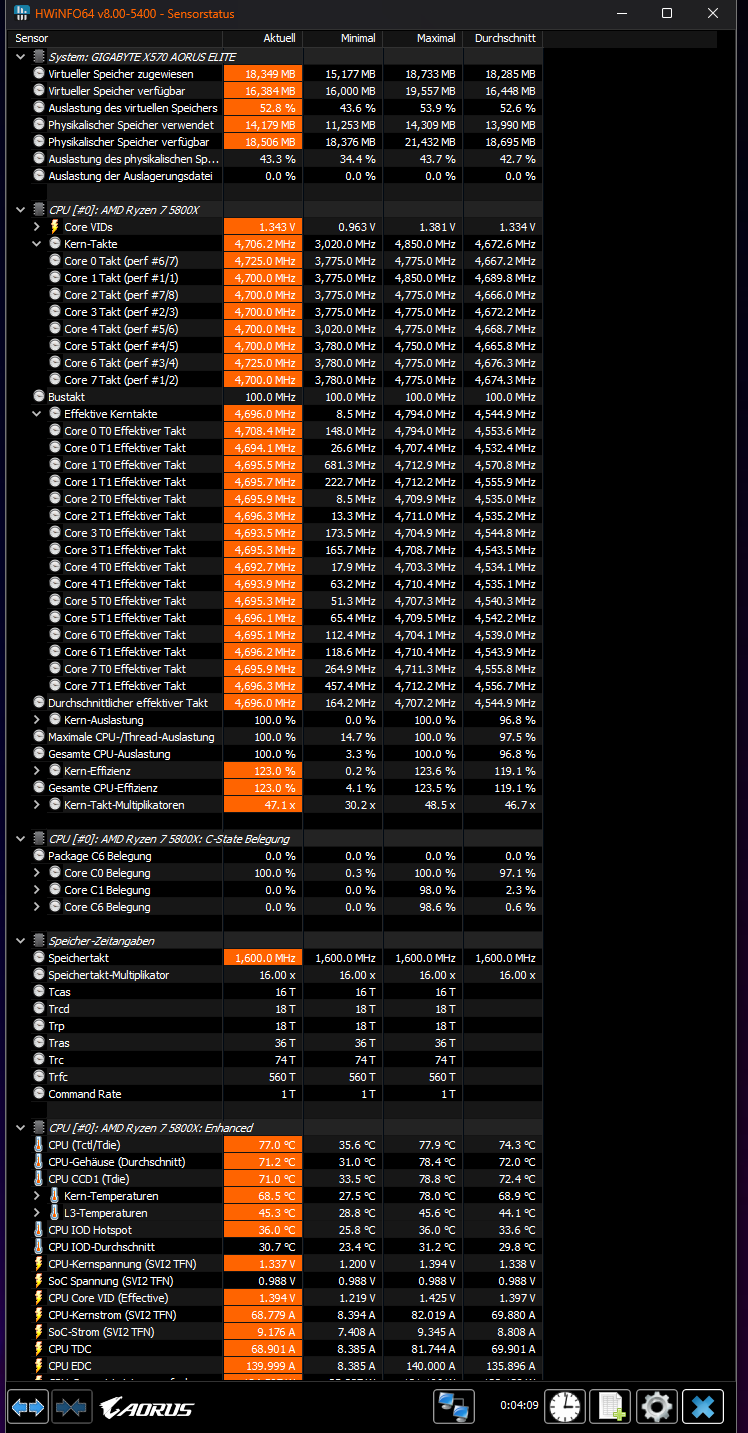Click the circle icon beside Speichertakt
748x1433 pixels.
pos(39,958)
